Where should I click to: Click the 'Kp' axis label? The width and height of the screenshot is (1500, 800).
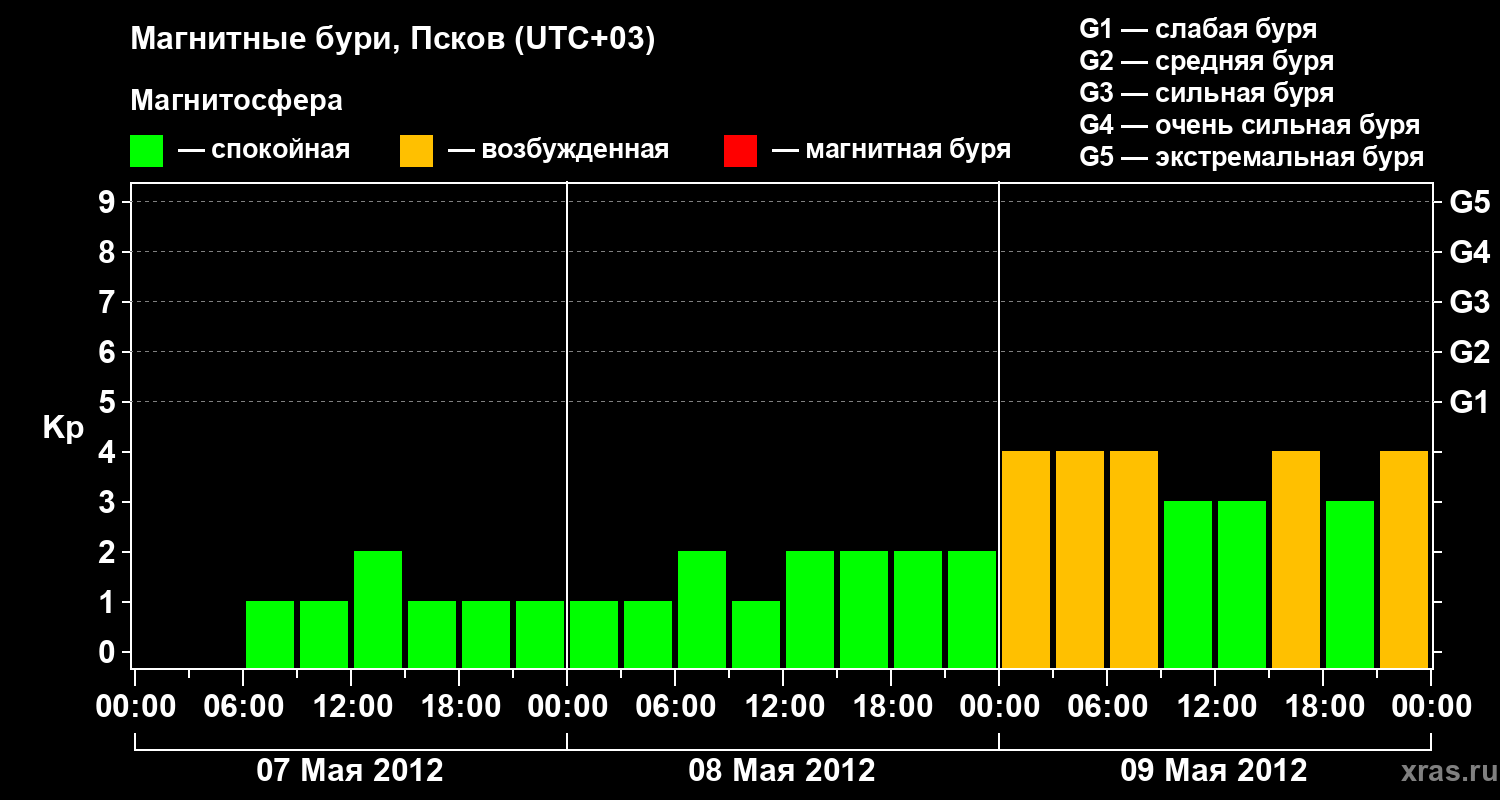(63, 429)
